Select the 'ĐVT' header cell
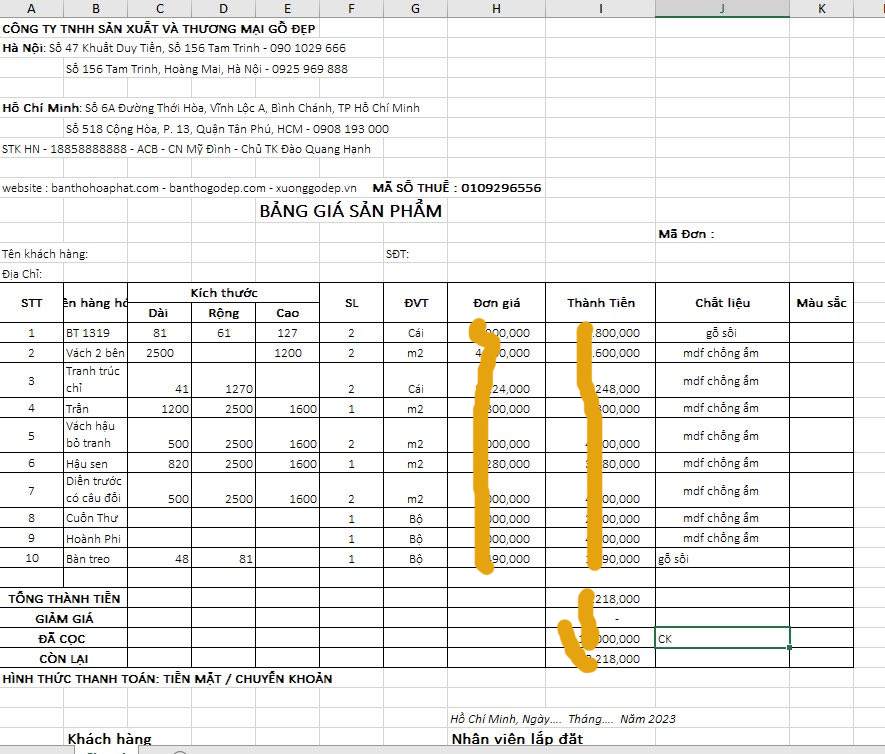The width and height of the screenshot is (885, 754). pos(415,303)
